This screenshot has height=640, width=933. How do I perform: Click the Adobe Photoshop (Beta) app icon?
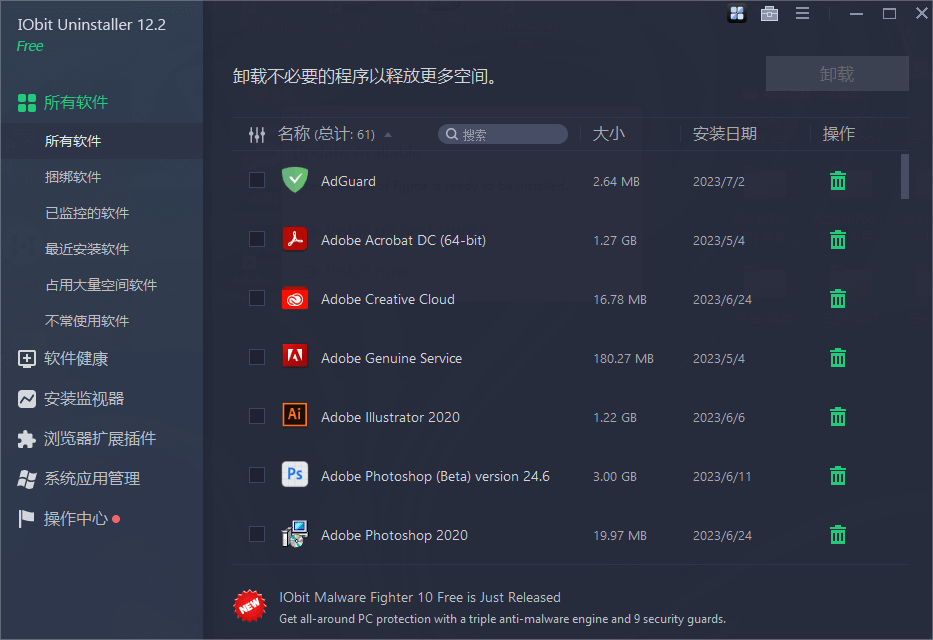pyautogui.click(x=294, y=475)
